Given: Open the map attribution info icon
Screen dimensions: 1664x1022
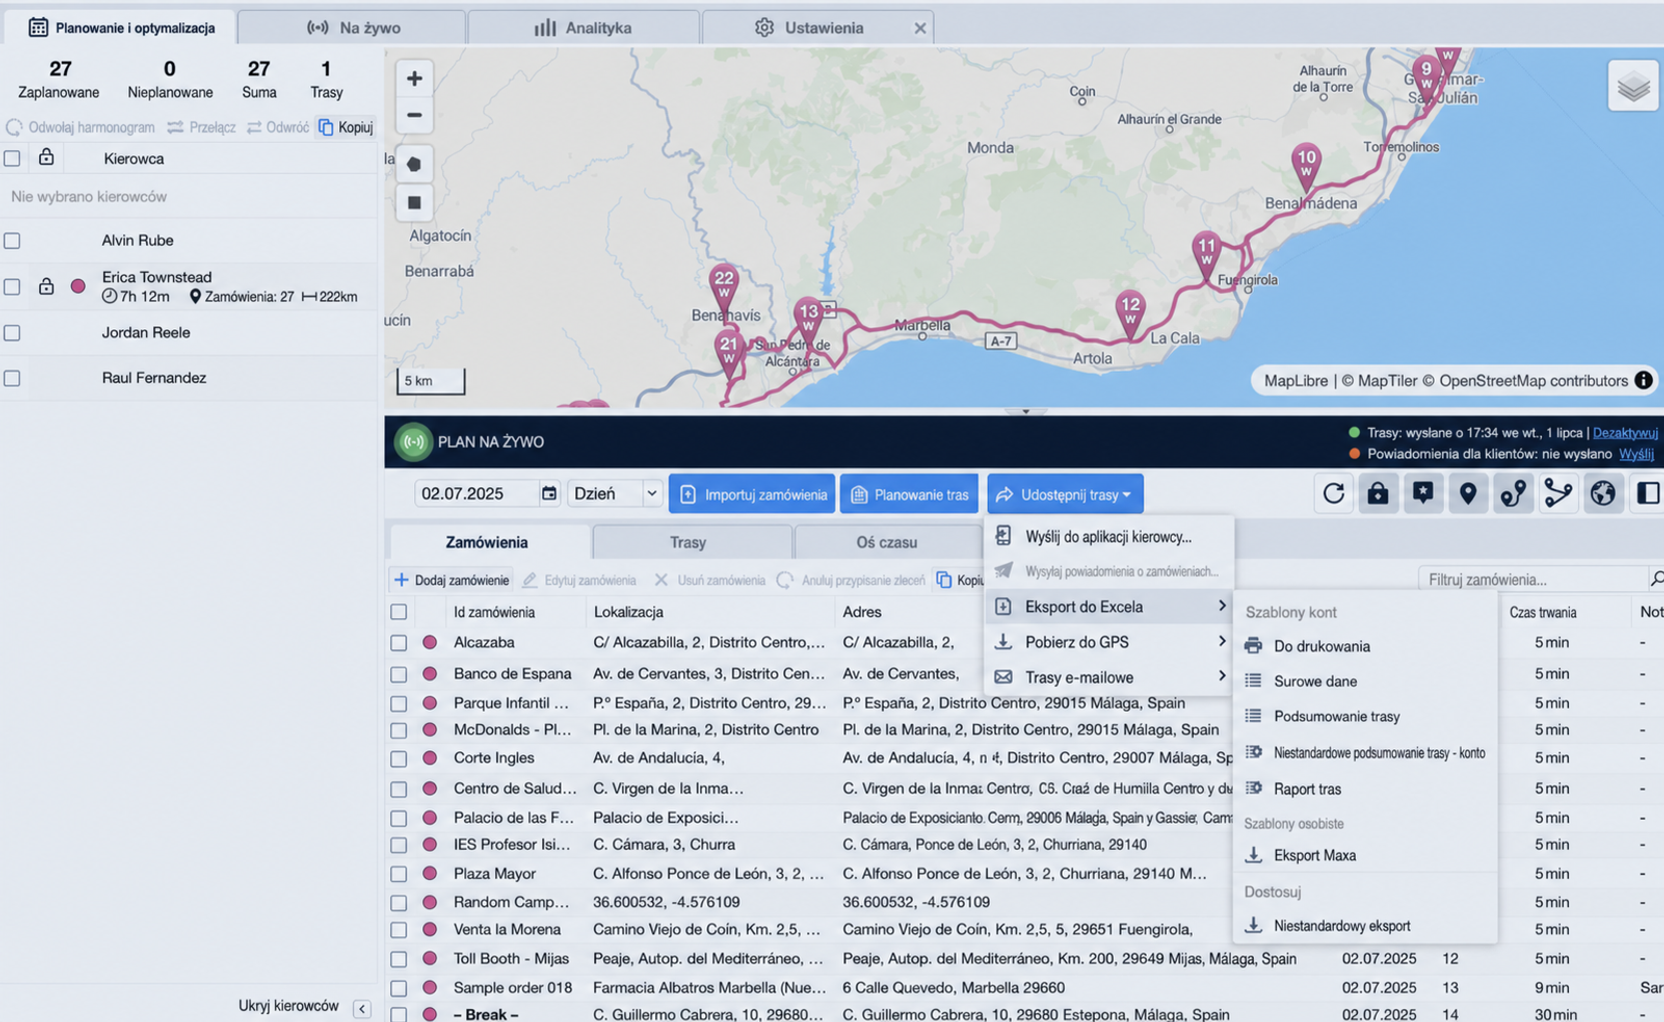Looking at the screenshot, I should pyautogui.click(x=1643, y=380).
